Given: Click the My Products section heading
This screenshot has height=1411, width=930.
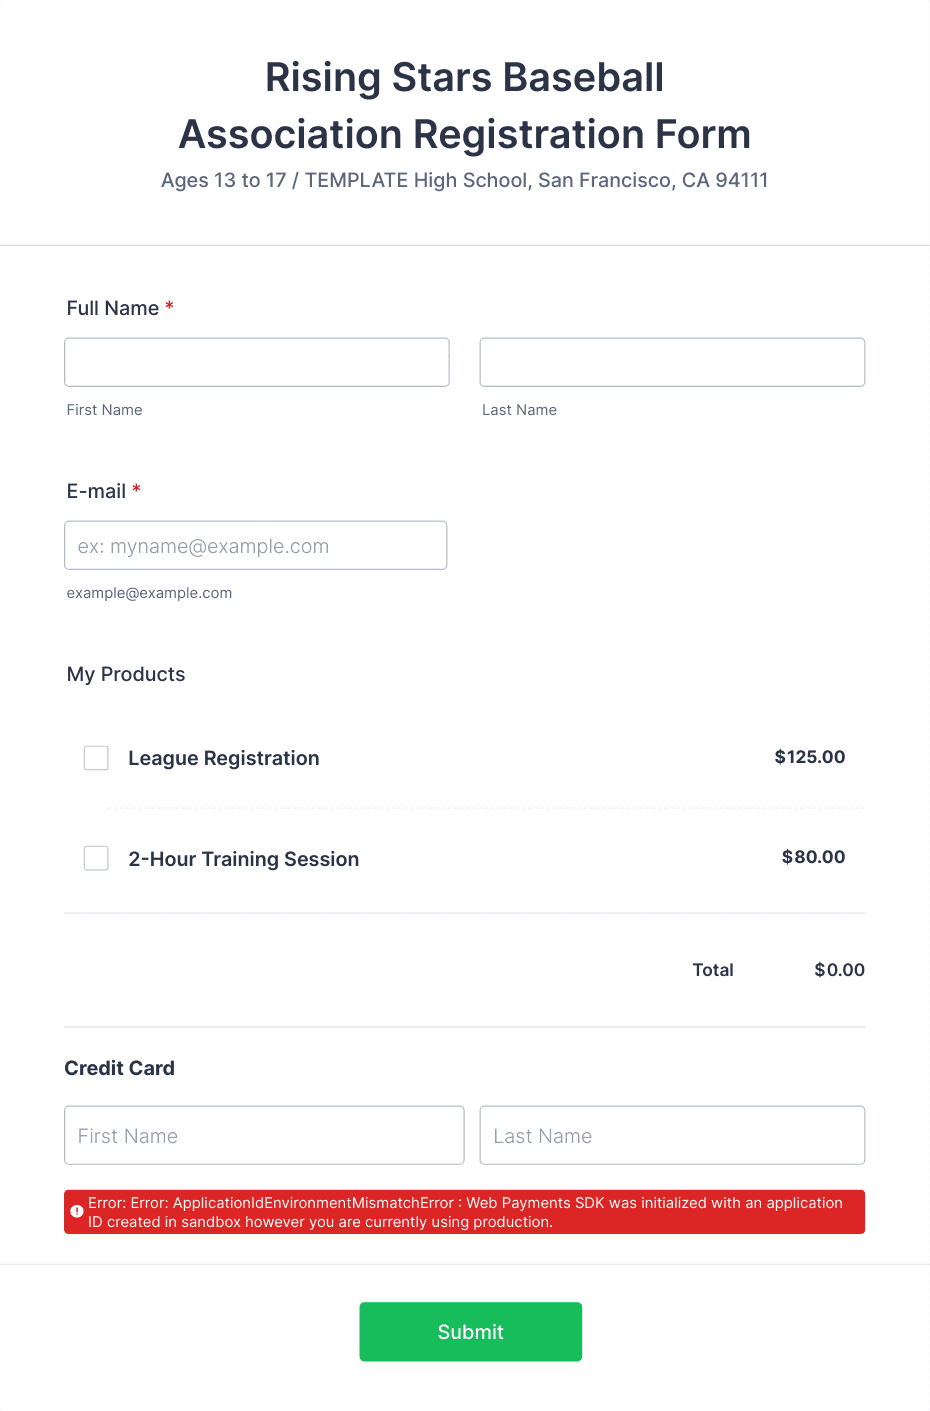Looking at the screenshot, I should (126, 674).
